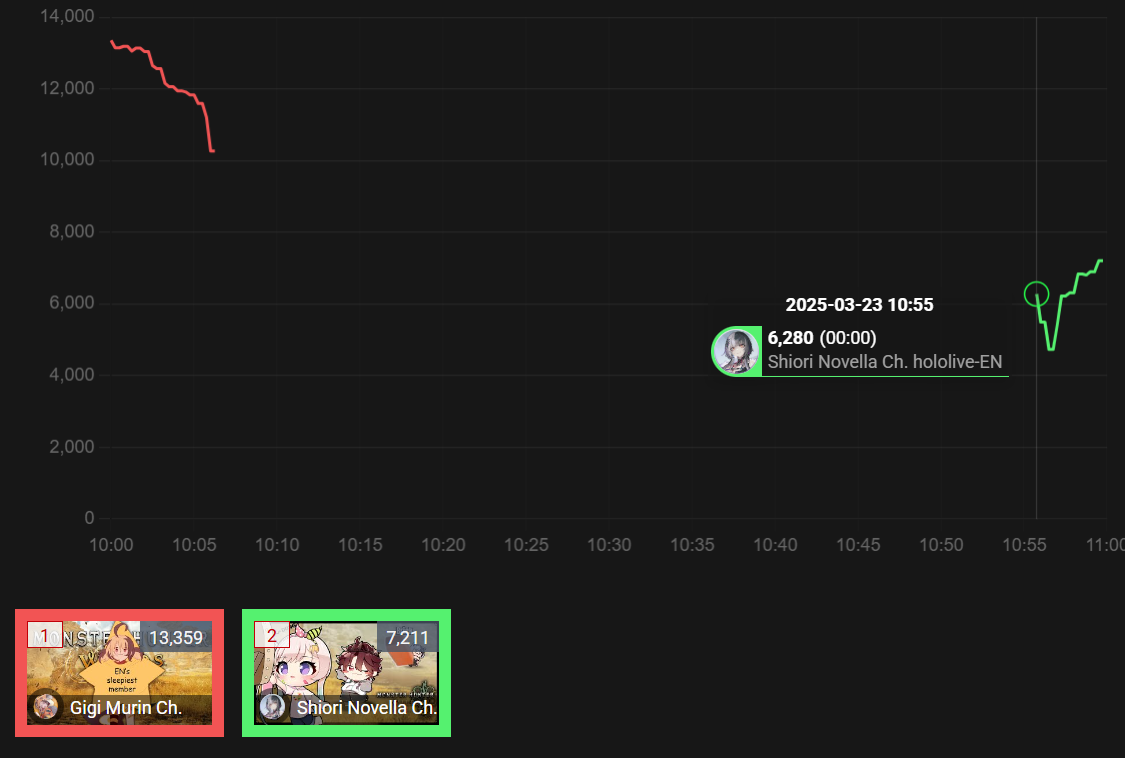Click the 6,000 y-axis label

[72, 303]
